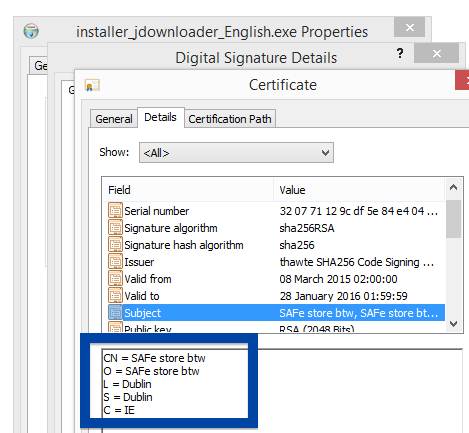Click the Valid from field icon

click(x=115, y=279)
